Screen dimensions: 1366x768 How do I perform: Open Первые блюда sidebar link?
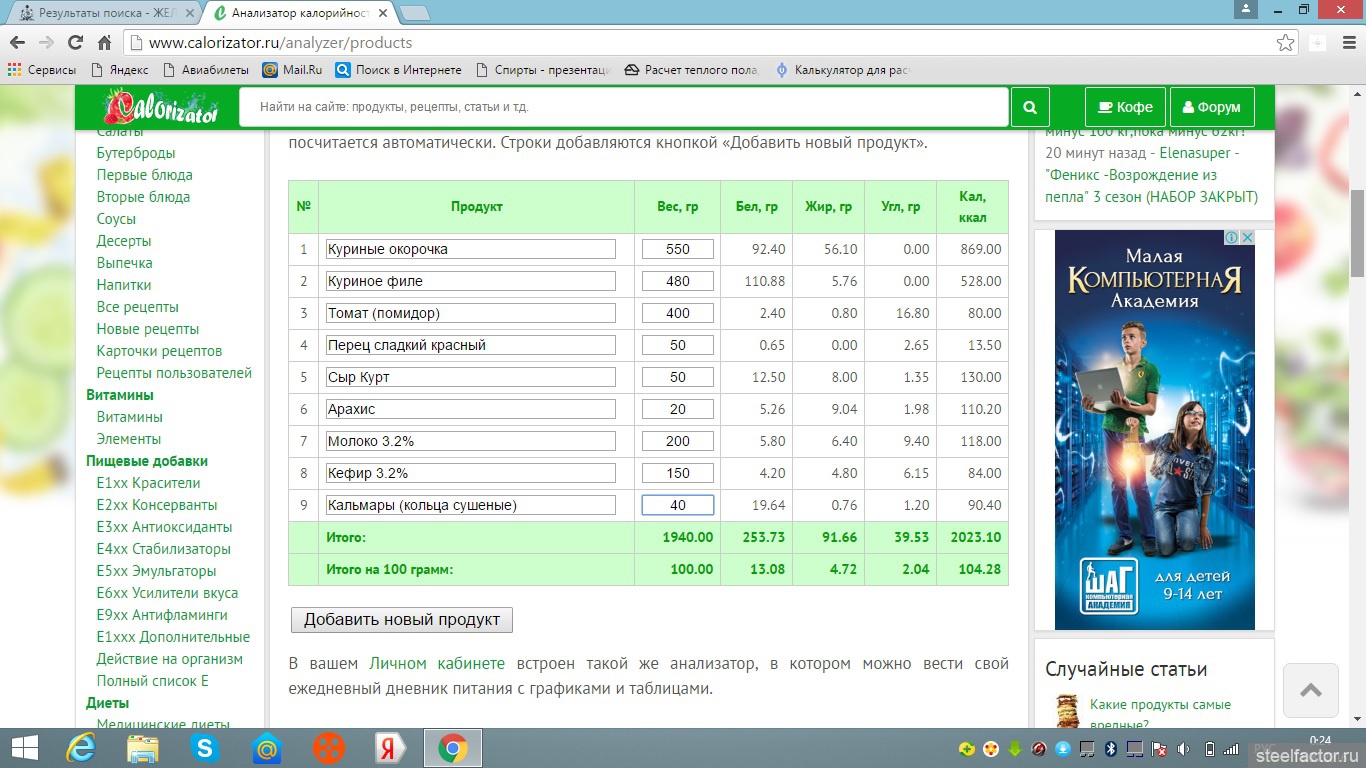[144, 175]
